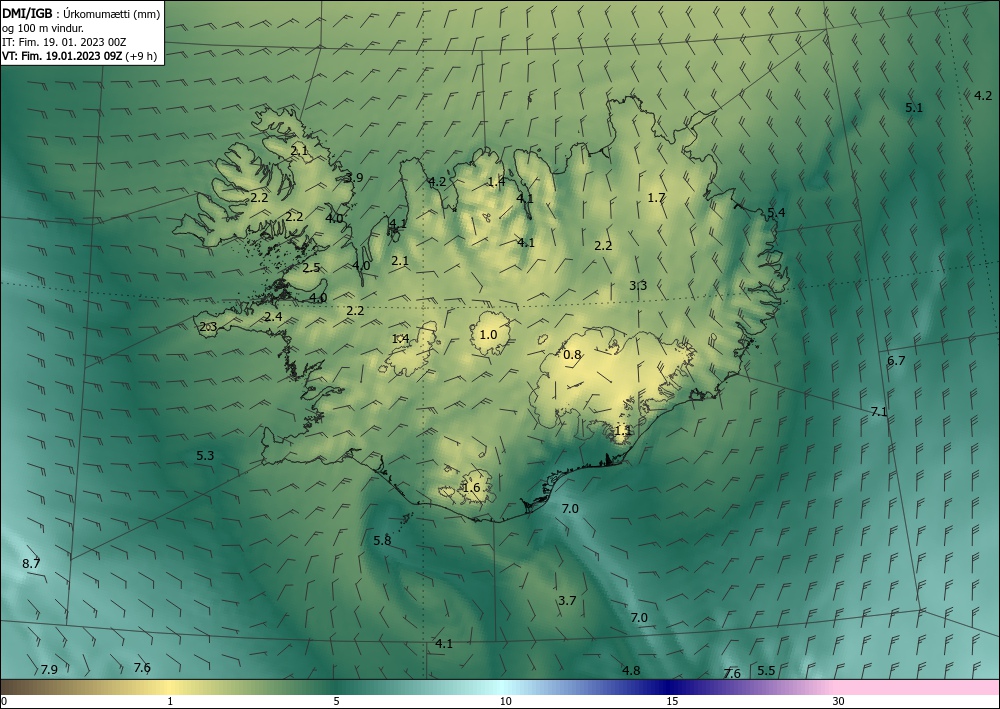The image size is (1000, 709).
Task: Click the southern glacier value 1.6
Action: [x=471, y=488]
